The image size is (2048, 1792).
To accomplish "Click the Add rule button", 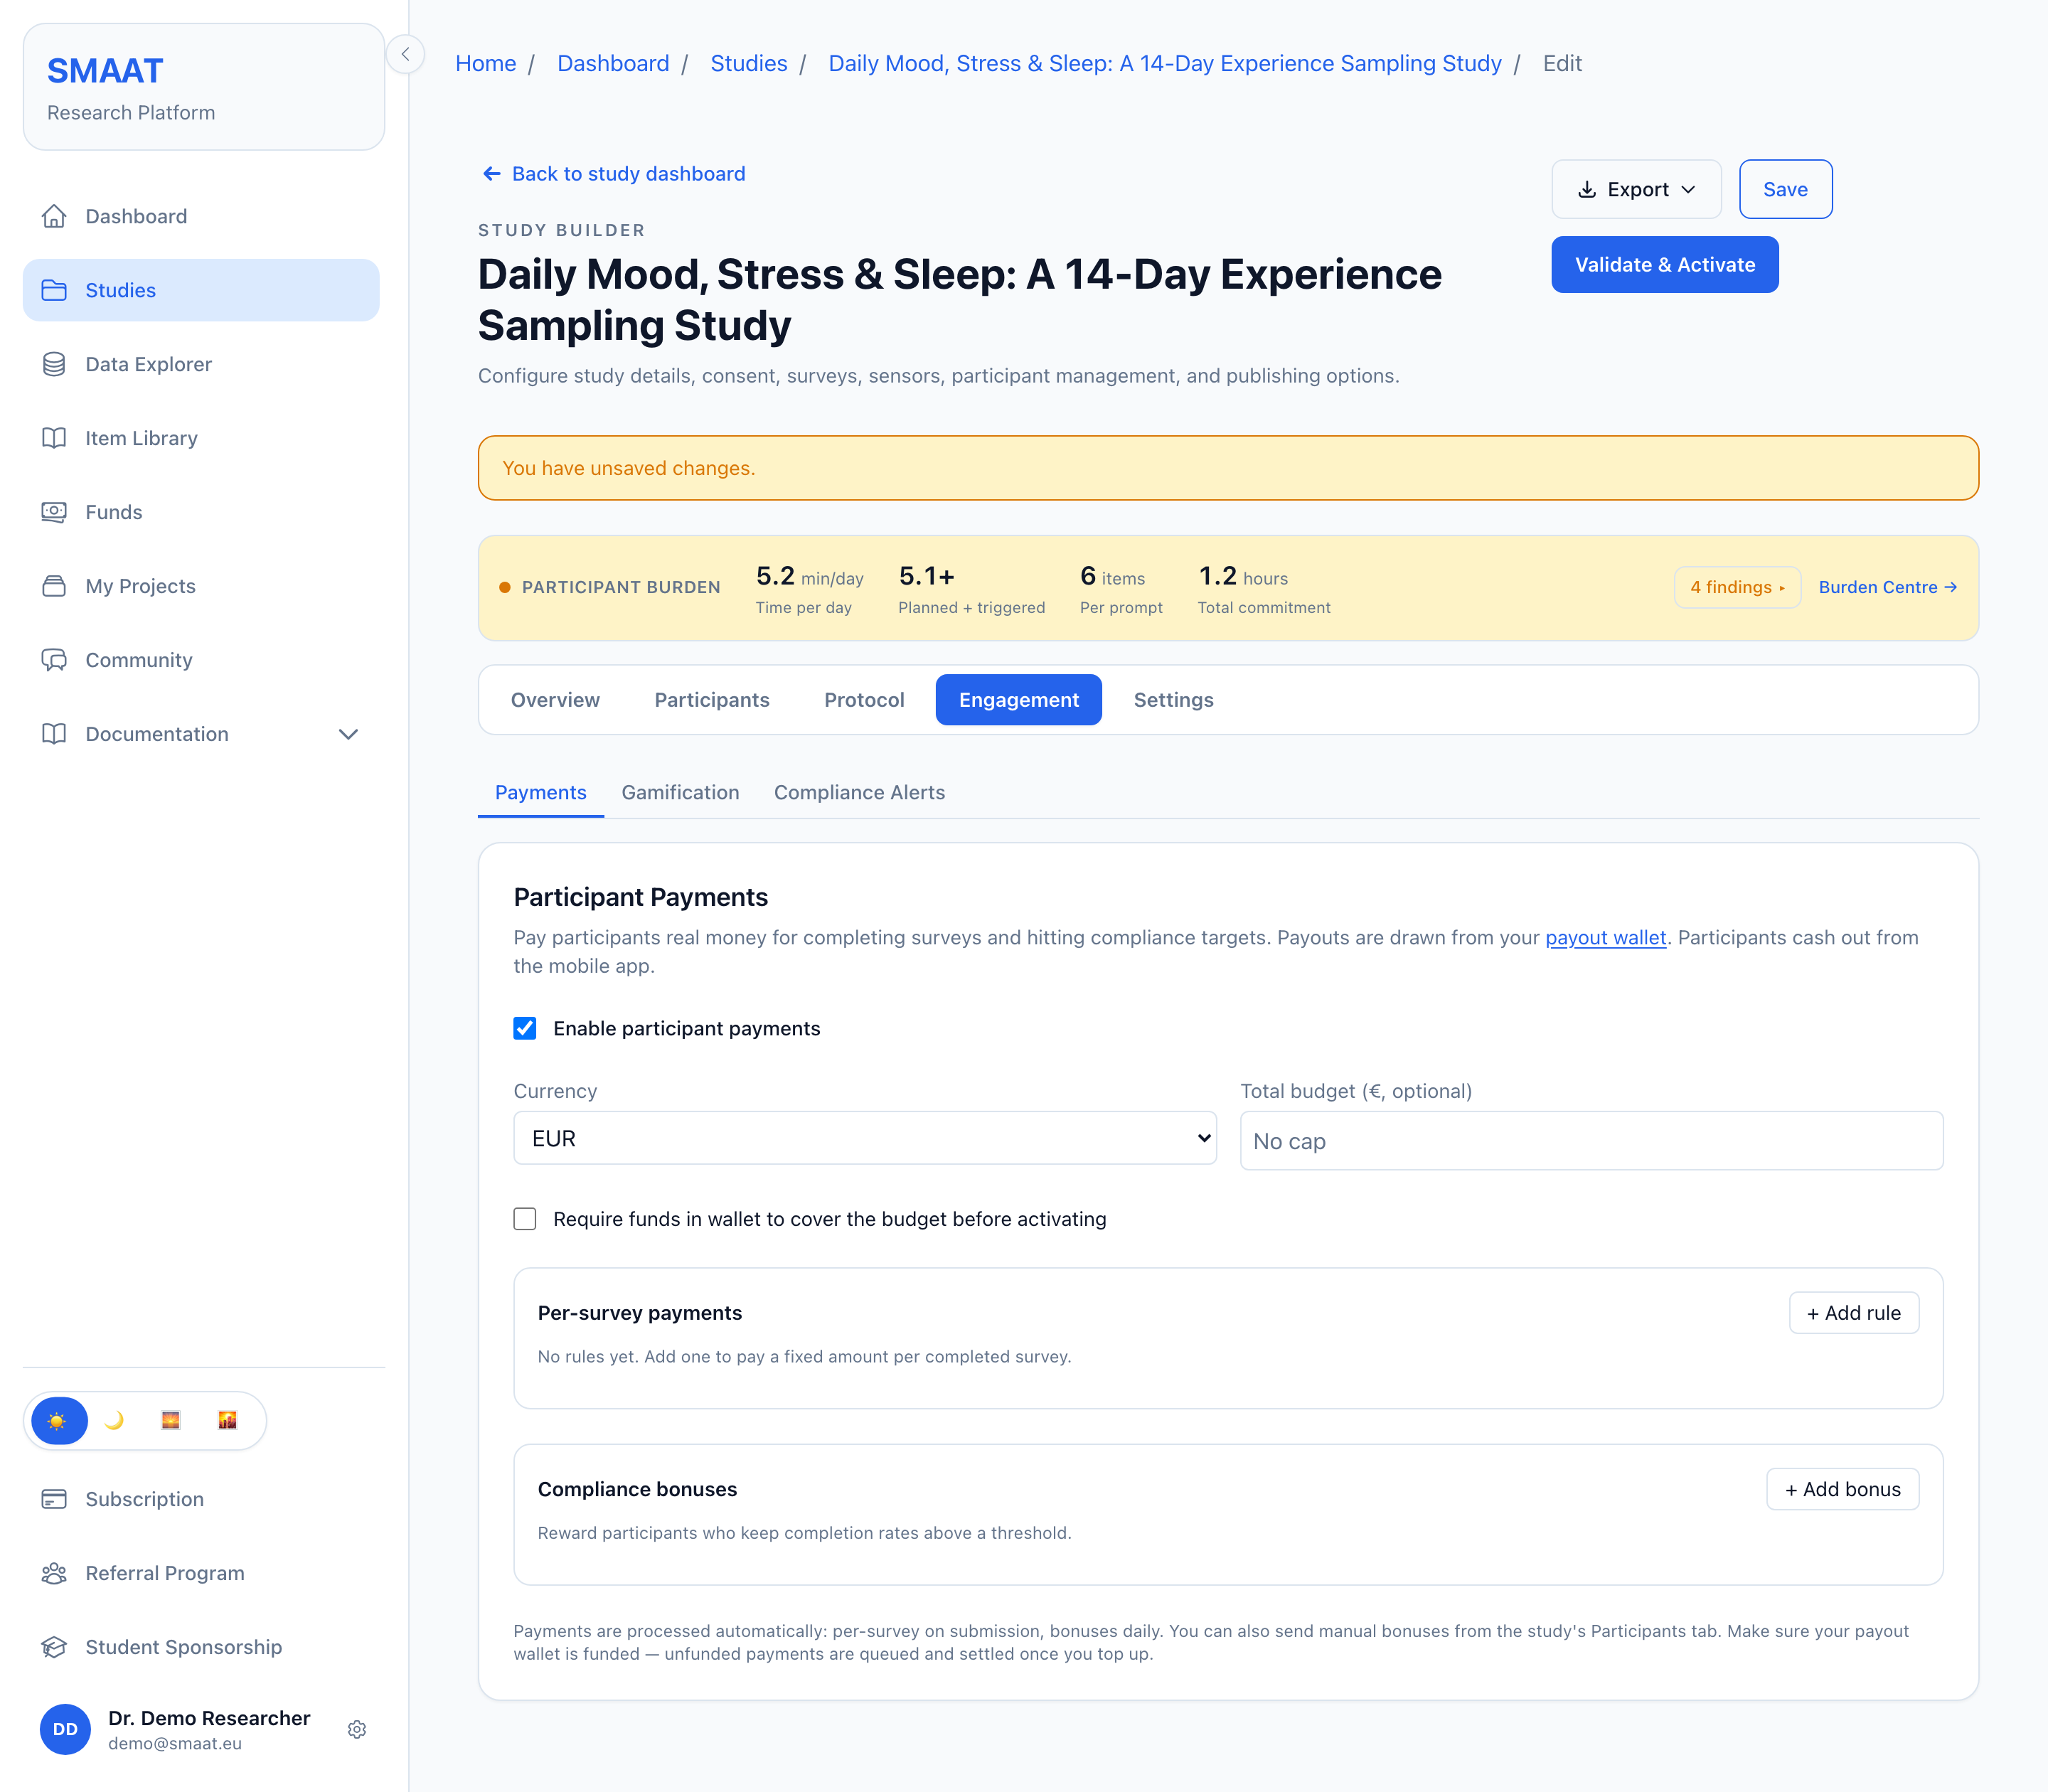I will [1854, 1313].
